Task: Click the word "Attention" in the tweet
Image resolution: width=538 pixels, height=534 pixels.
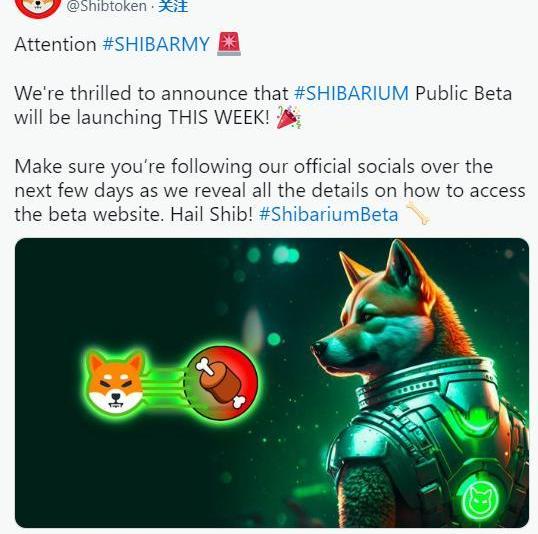Action: (x=55, y=45)
